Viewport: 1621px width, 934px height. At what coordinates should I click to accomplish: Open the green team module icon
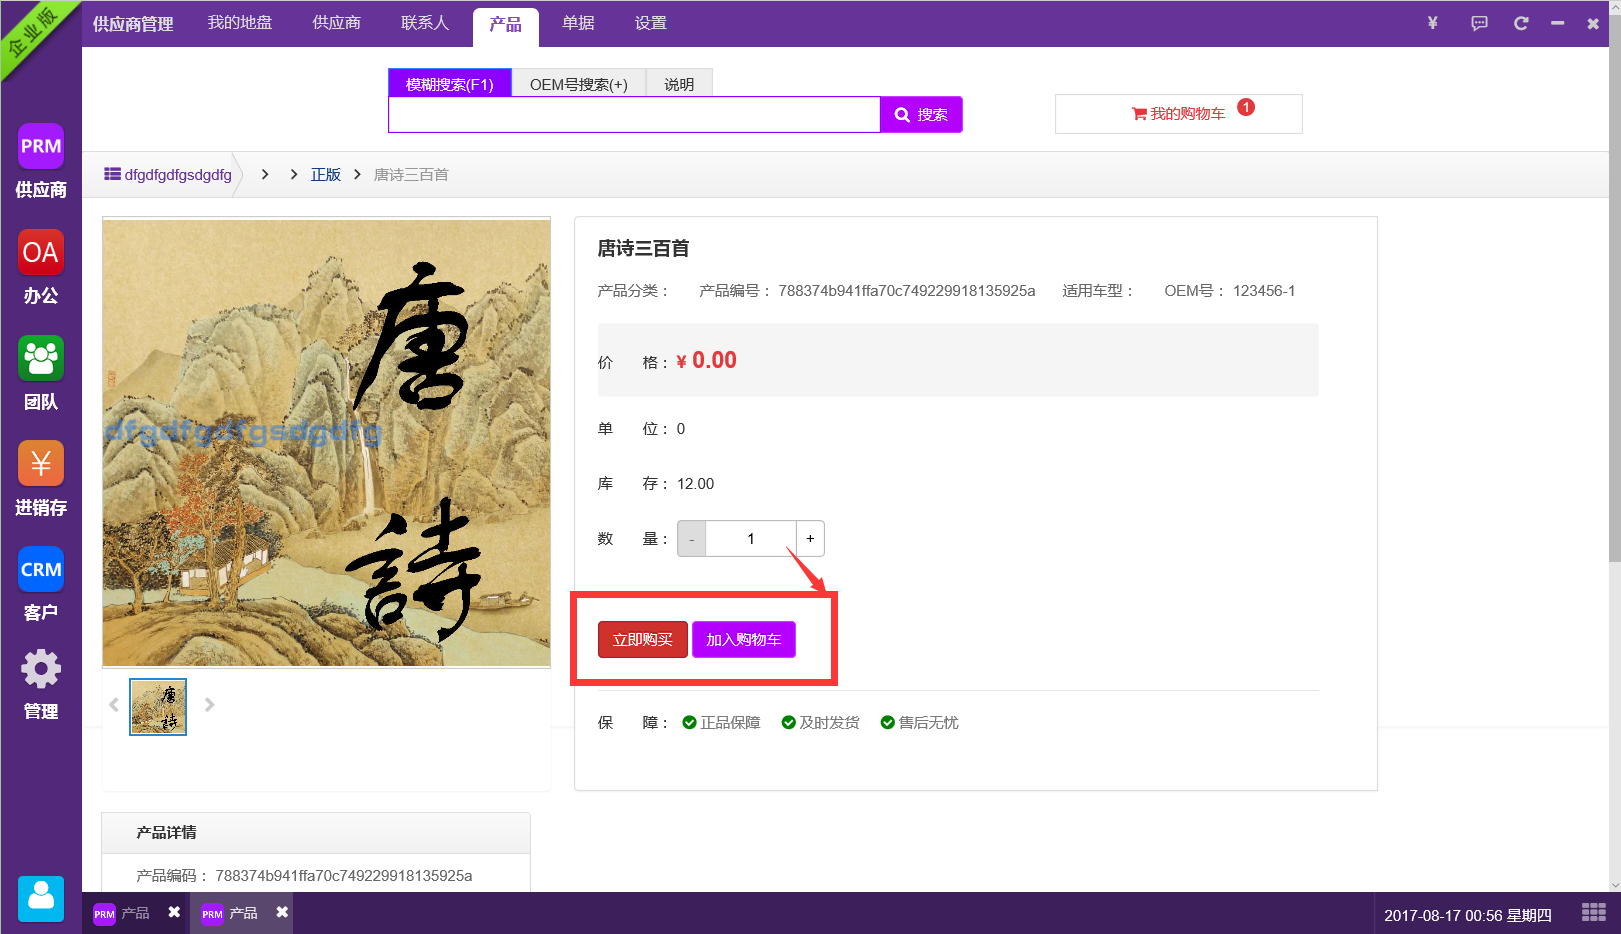coord(41,358)
